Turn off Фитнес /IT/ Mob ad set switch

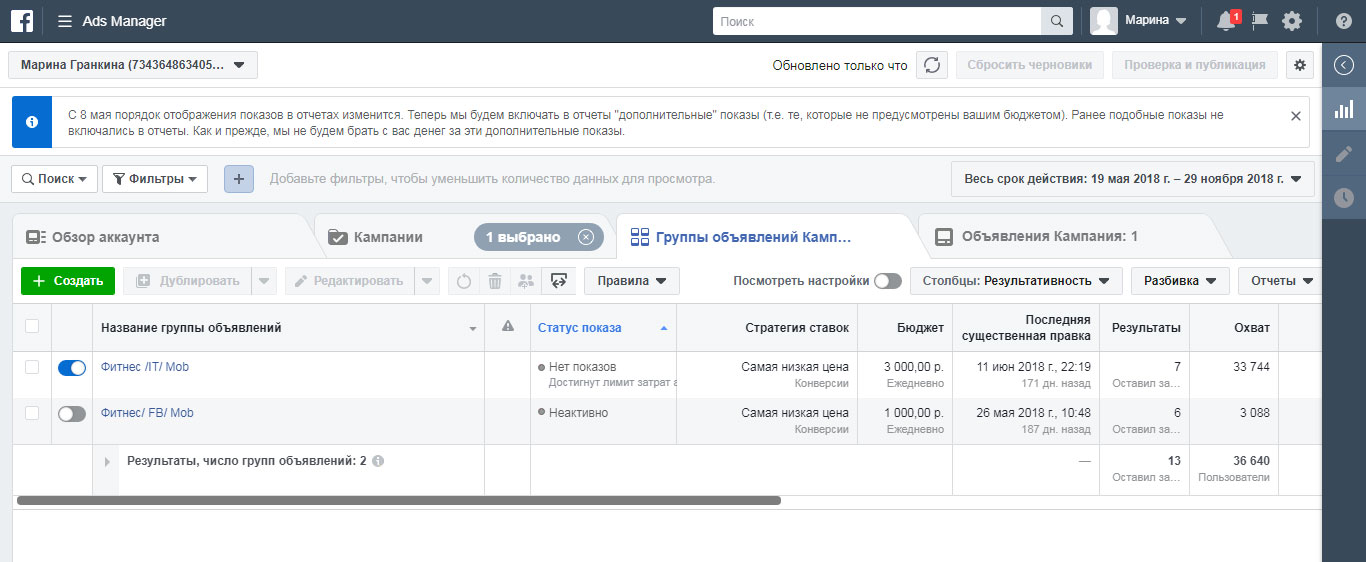tap(72, 368)
